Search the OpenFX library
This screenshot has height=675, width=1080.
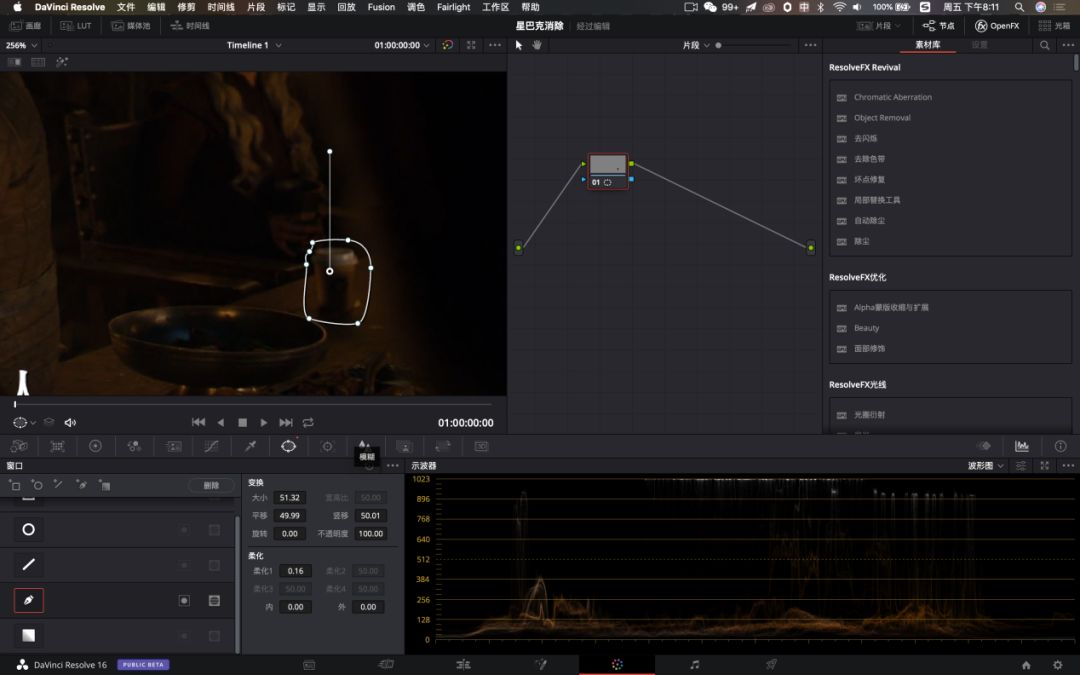click(x=1044, y=45)
